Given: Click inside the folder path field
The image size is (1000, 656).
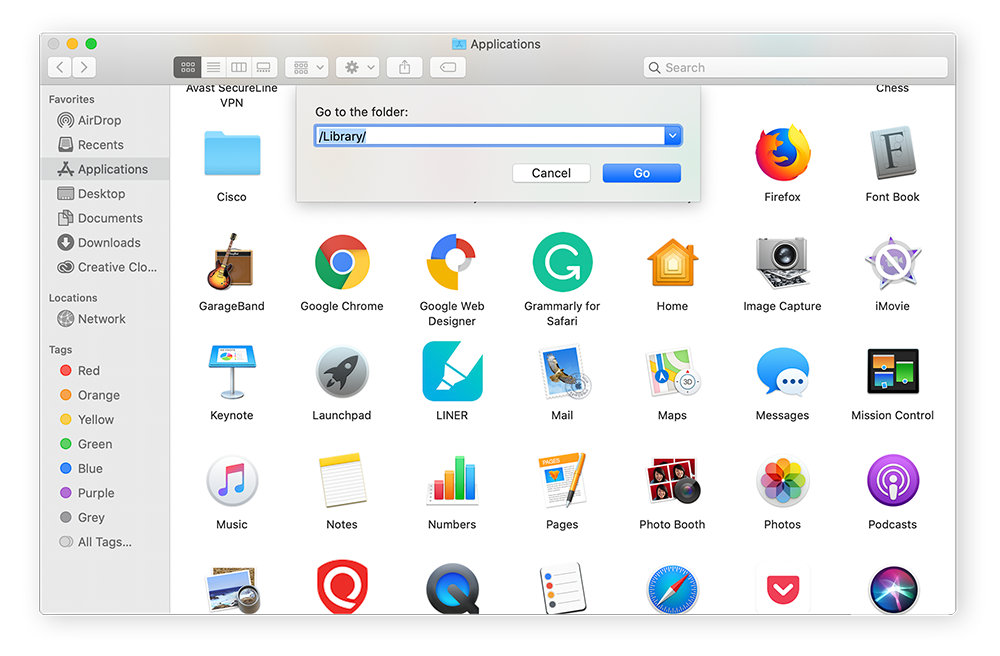Looking at the screenshot, I should pyautogui.click(x=480, y=135).
